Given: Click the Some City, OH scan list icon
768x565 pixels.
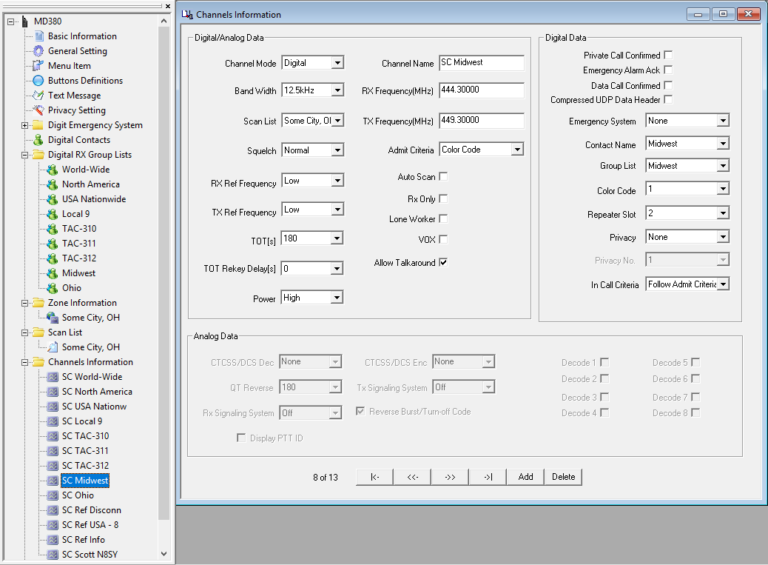Looking at the screenshot, I should click(x=52, y=347).
